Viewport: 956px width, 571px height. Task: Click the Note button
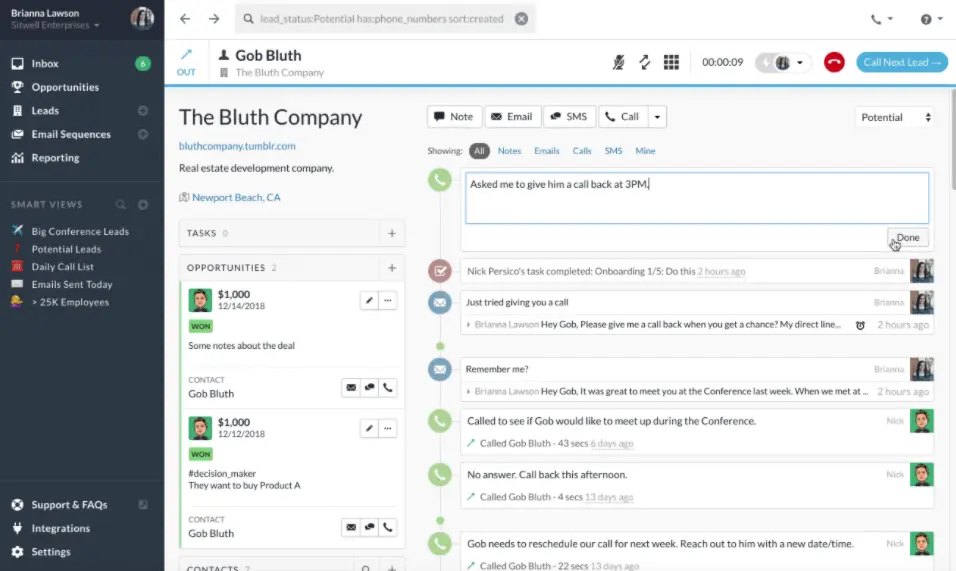pyautogui.click(x=454, y=116)
